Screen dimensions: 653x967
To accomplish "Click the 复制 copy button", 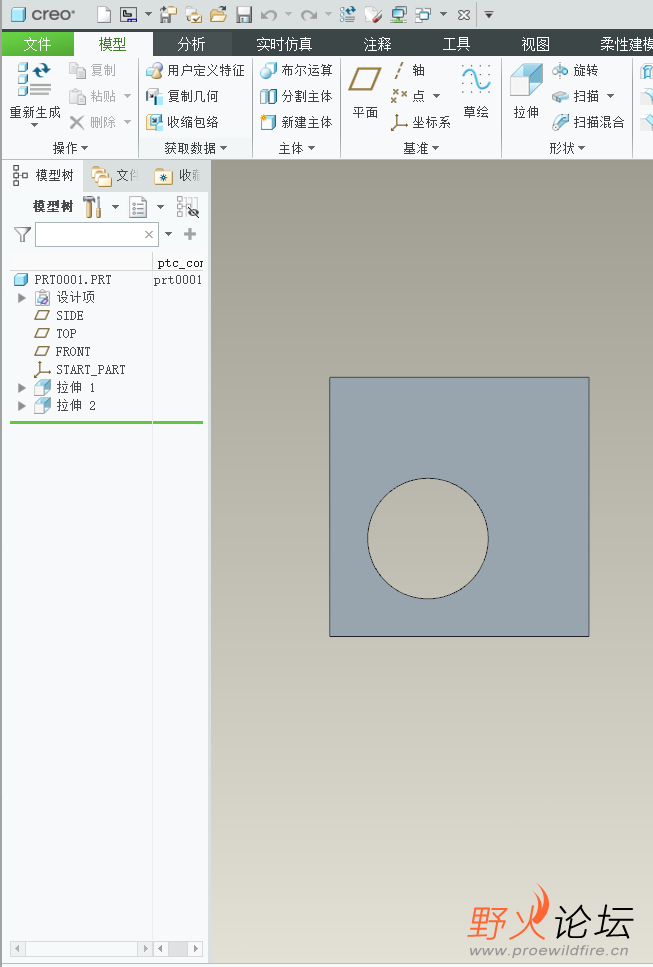I will click(92, 70).
